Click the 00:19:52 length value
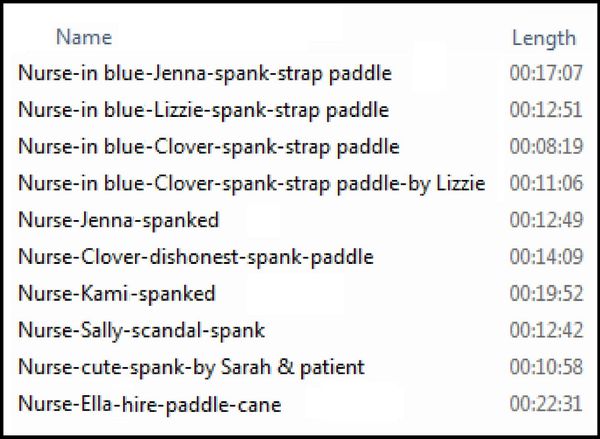 click(546, 293)
